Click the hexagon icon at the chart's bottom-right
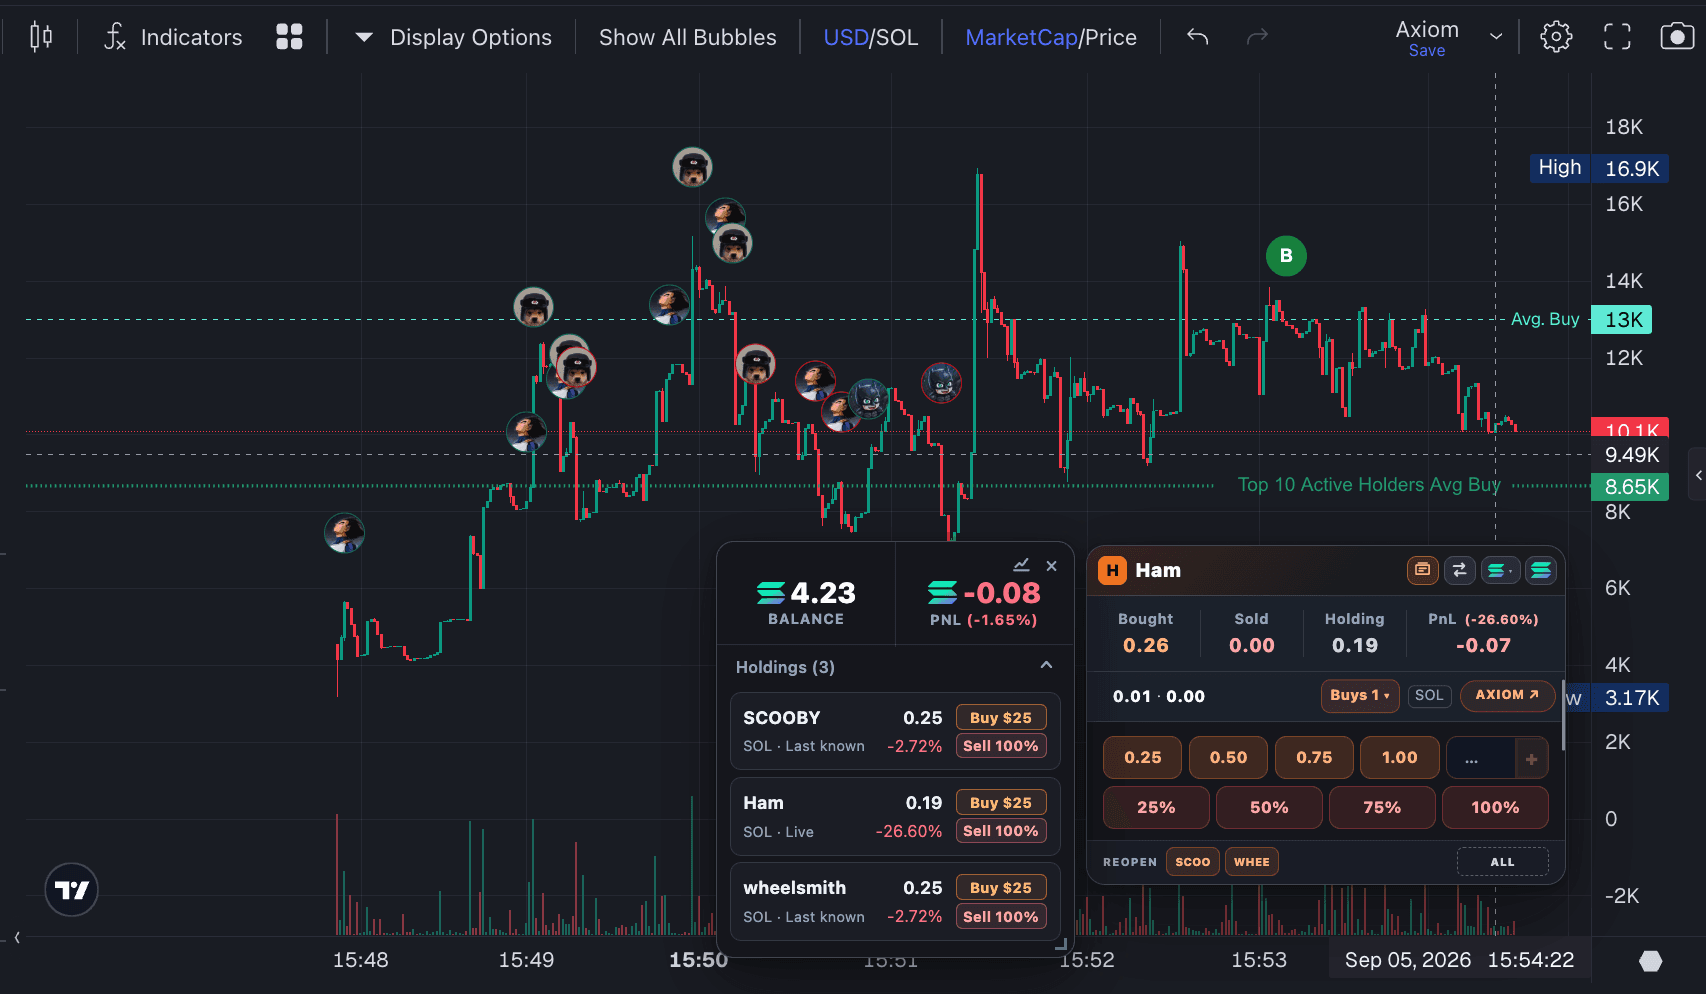This screenshot has height=994, width=1706. [x=1651, y=961]
